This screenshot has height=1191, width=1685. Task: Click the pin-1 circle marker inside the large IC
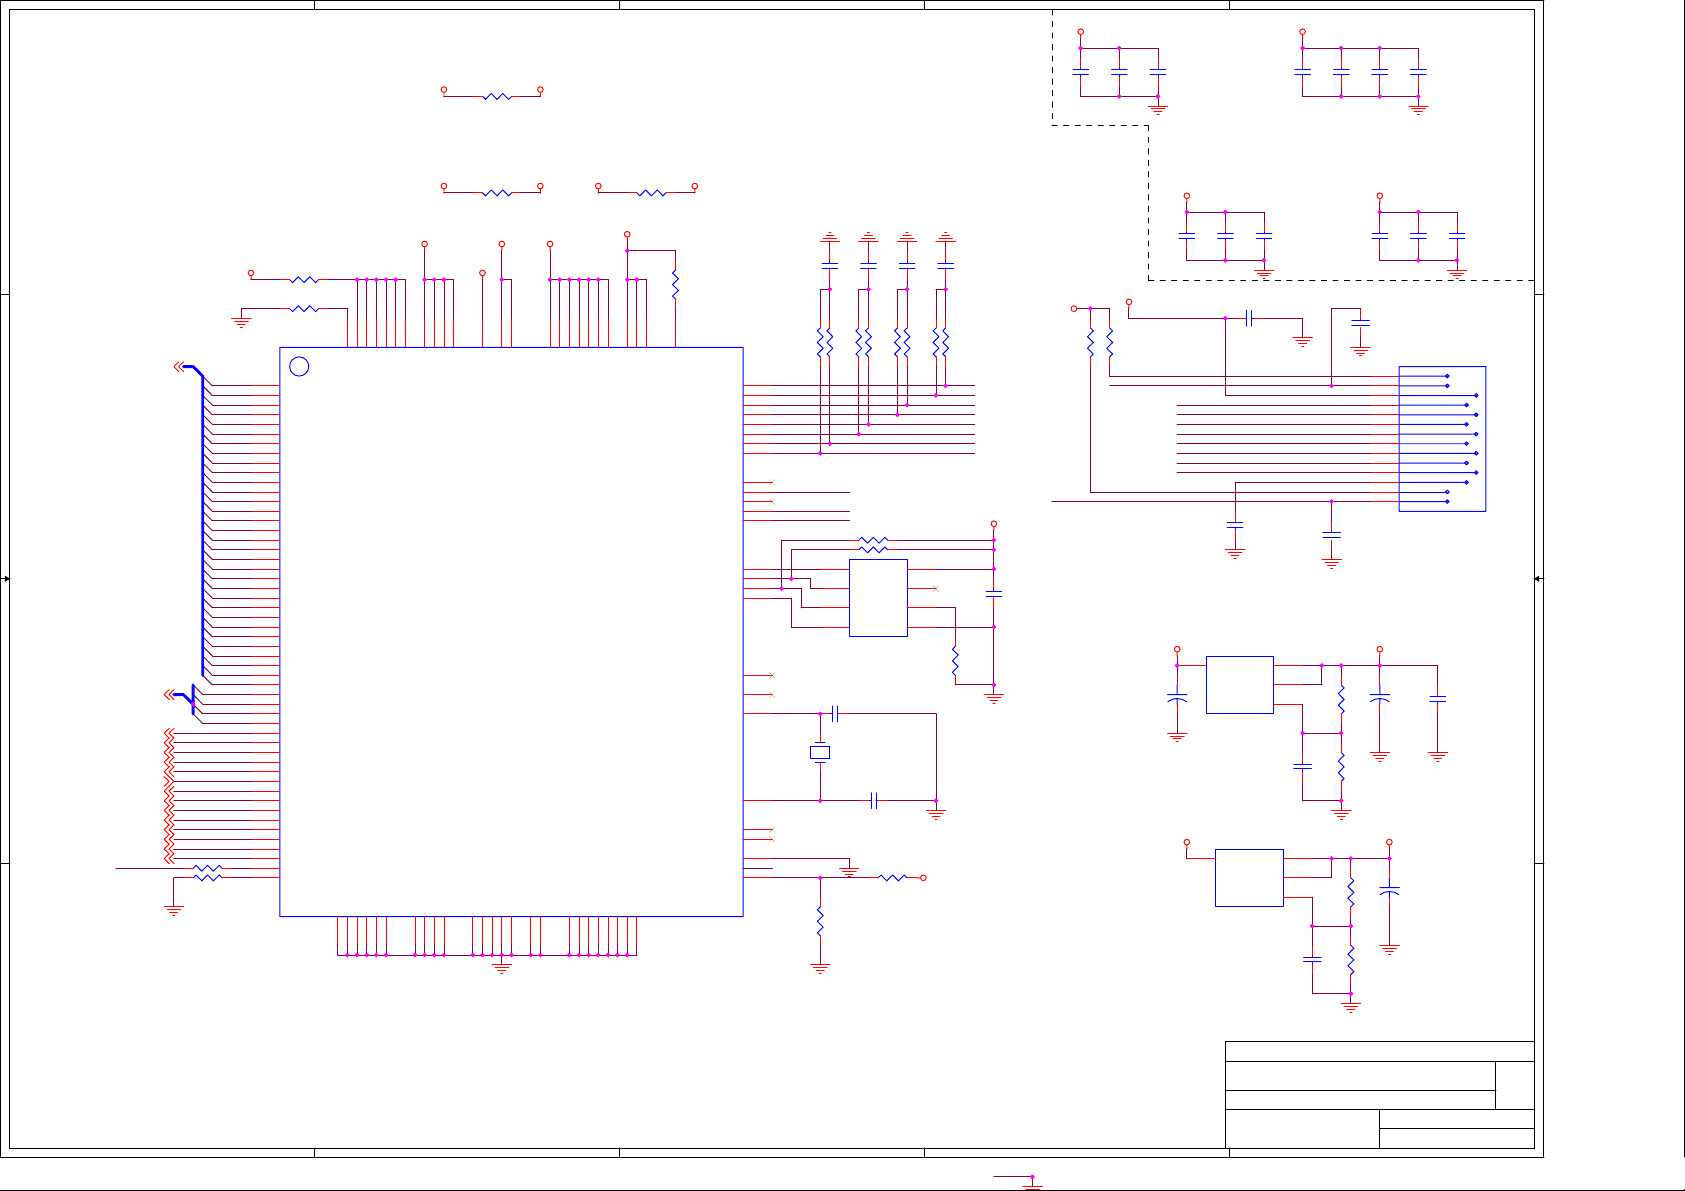299,367
